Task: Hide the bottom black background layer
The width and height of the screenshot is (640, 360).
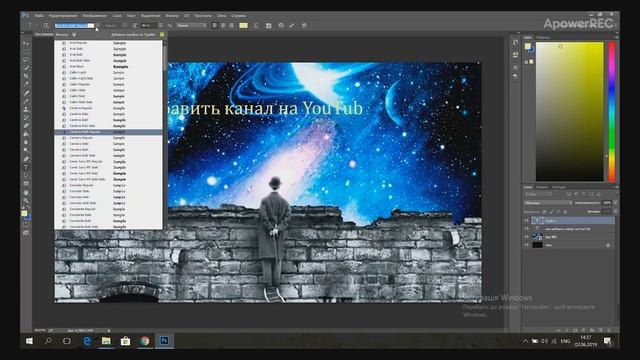Action: point(527,245)
